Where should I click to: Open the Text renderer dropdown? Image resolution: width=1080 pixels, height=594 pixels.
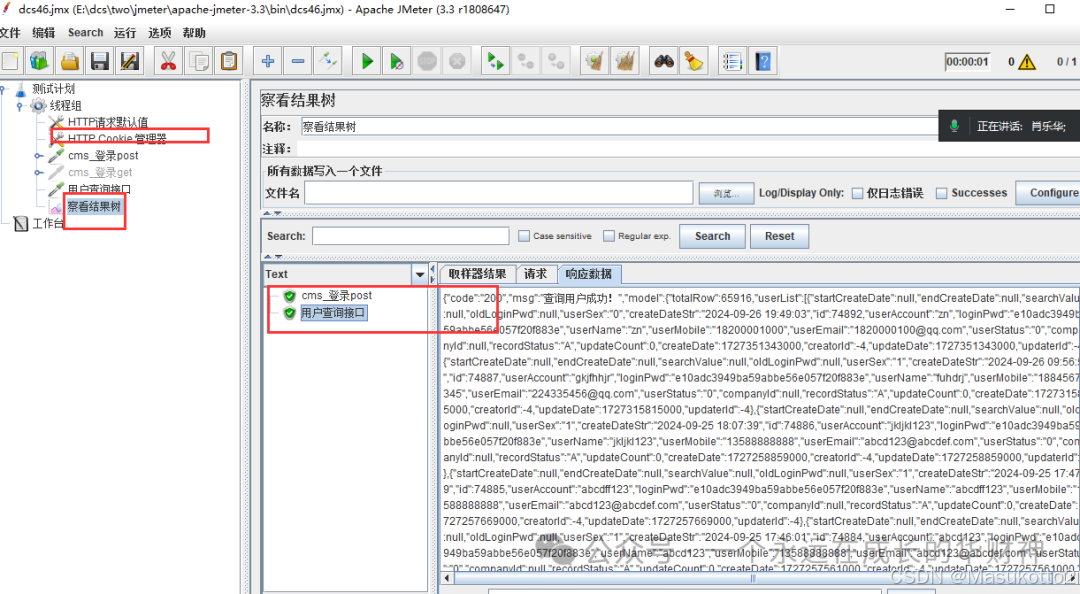pos(419,274)
